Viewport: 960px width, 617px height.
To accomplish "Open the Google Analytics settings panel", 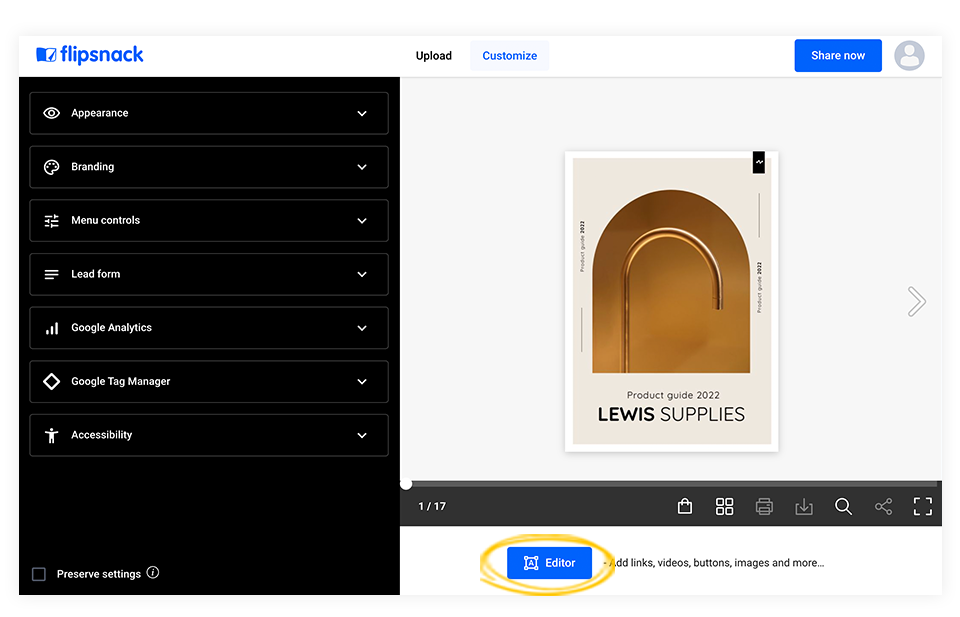I will tap(208, 328).
